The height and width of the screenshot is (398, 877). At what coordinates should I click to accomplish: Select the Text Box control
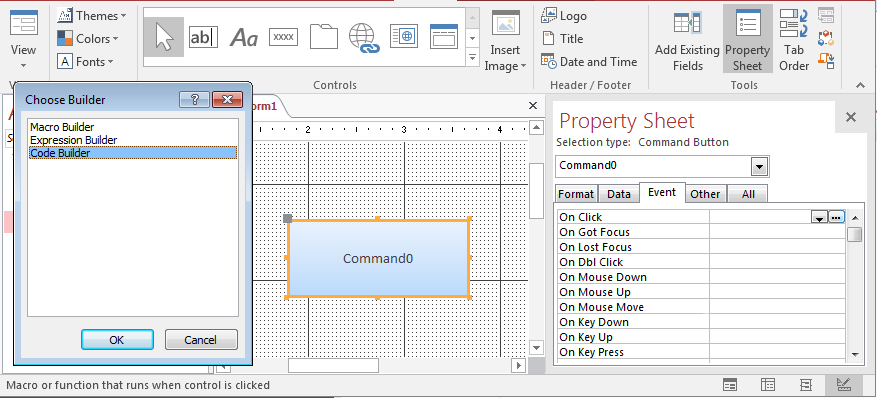pyautogui.click(x=203, y=37)
